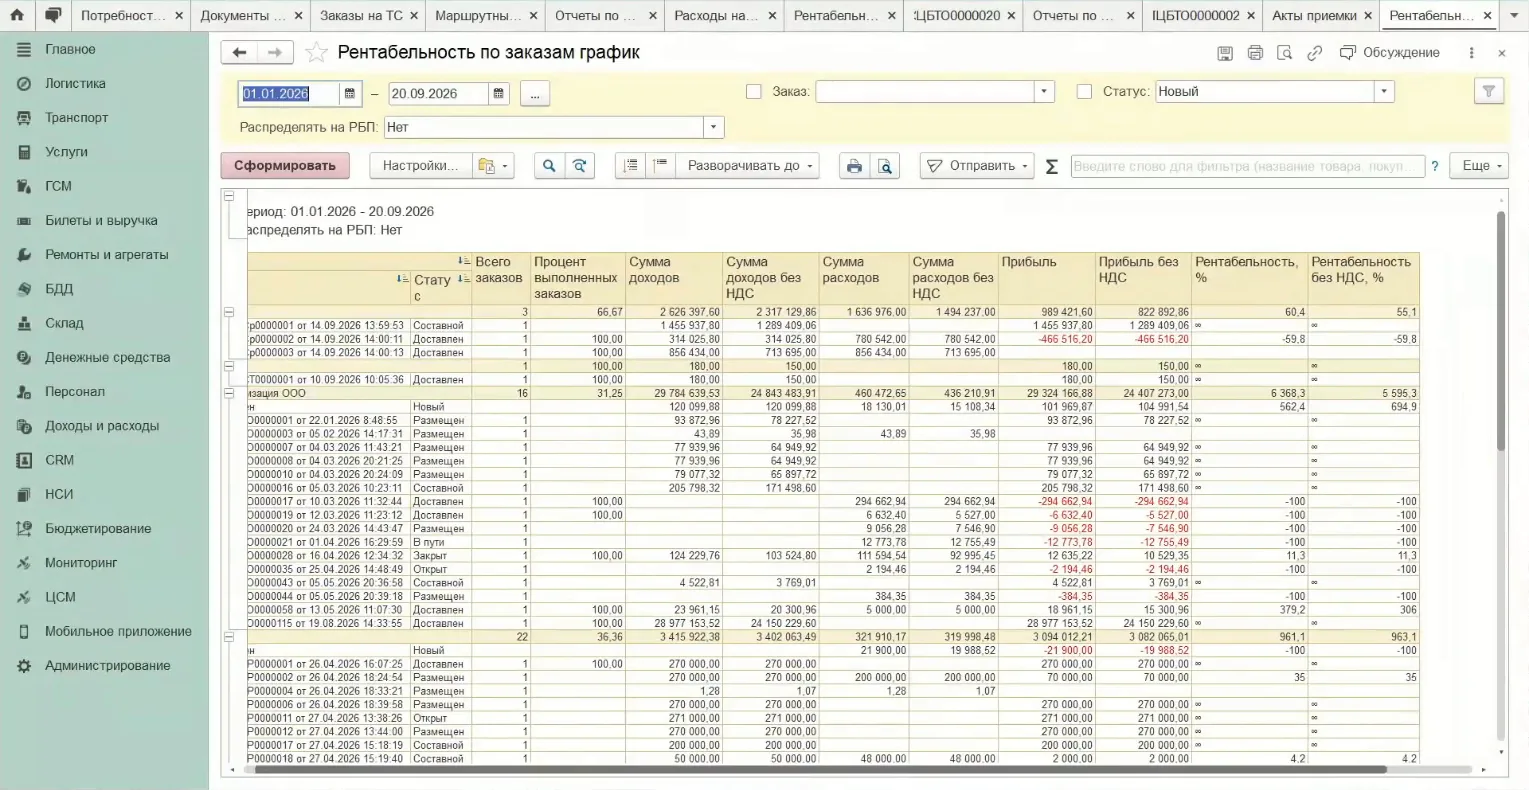This screenshot has height=790, width=1529.
Task: Collapse the …зация ООО group row
Action: click(229, 393)
